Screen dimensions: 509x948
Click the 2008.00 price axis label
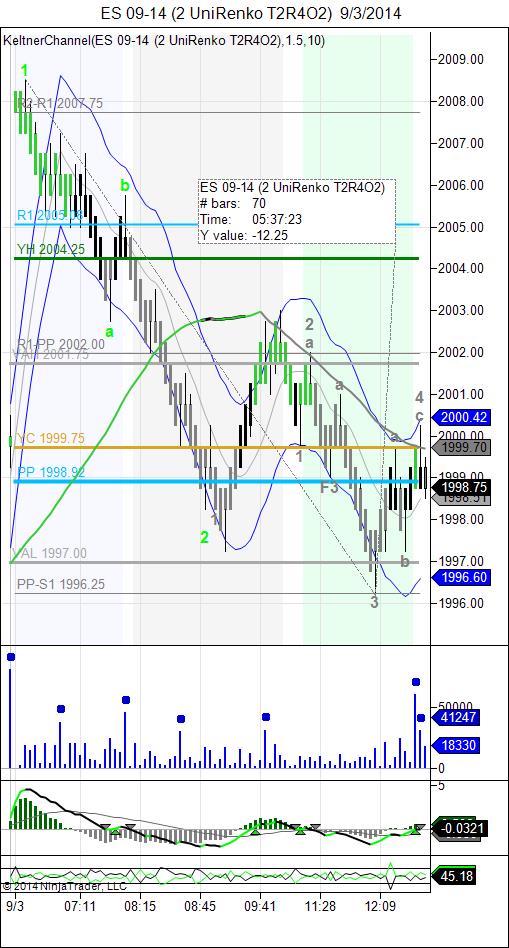[x=459, y=102]
